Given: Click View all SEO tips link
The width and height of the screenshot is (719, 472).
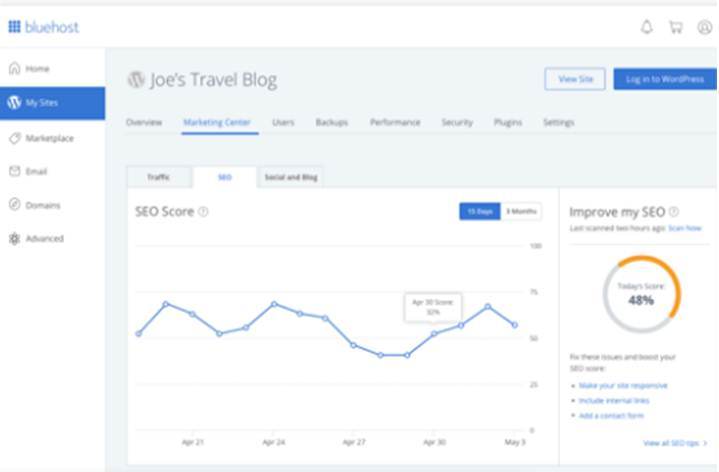Looking at the screenshot, I should pos(675,443).
